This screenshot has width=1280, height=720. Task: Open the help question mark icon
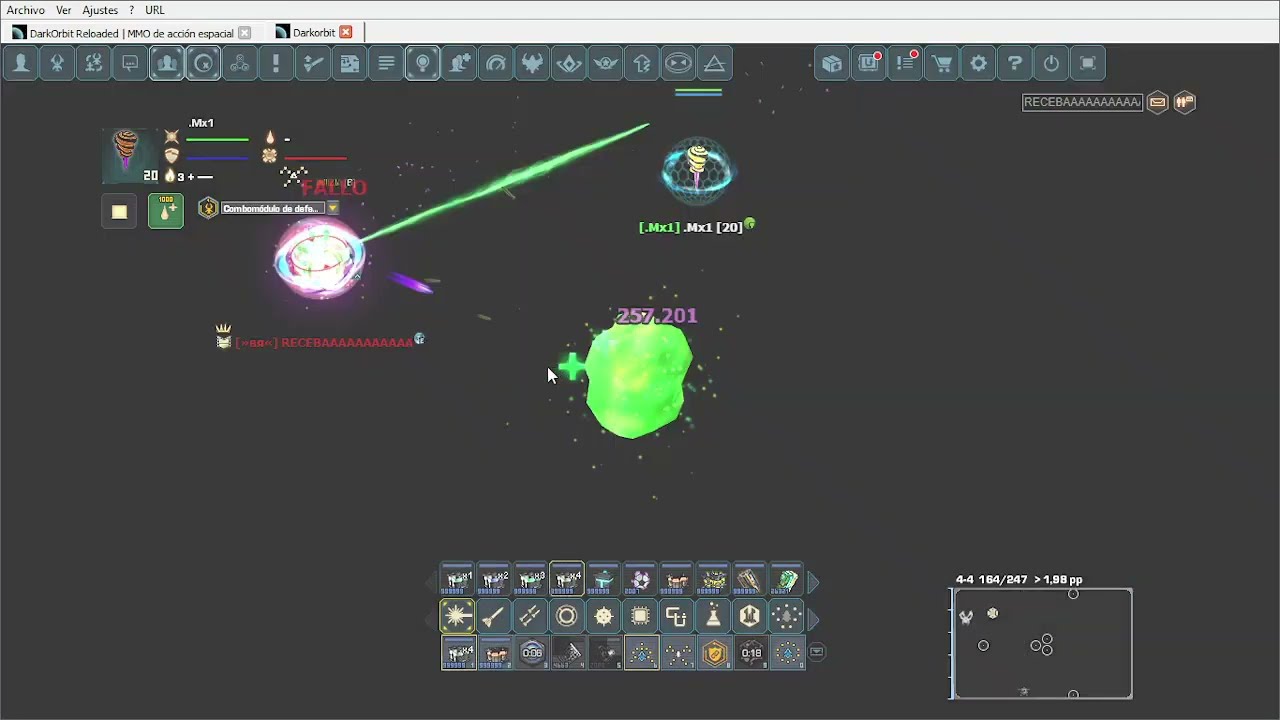(1015, 63)
